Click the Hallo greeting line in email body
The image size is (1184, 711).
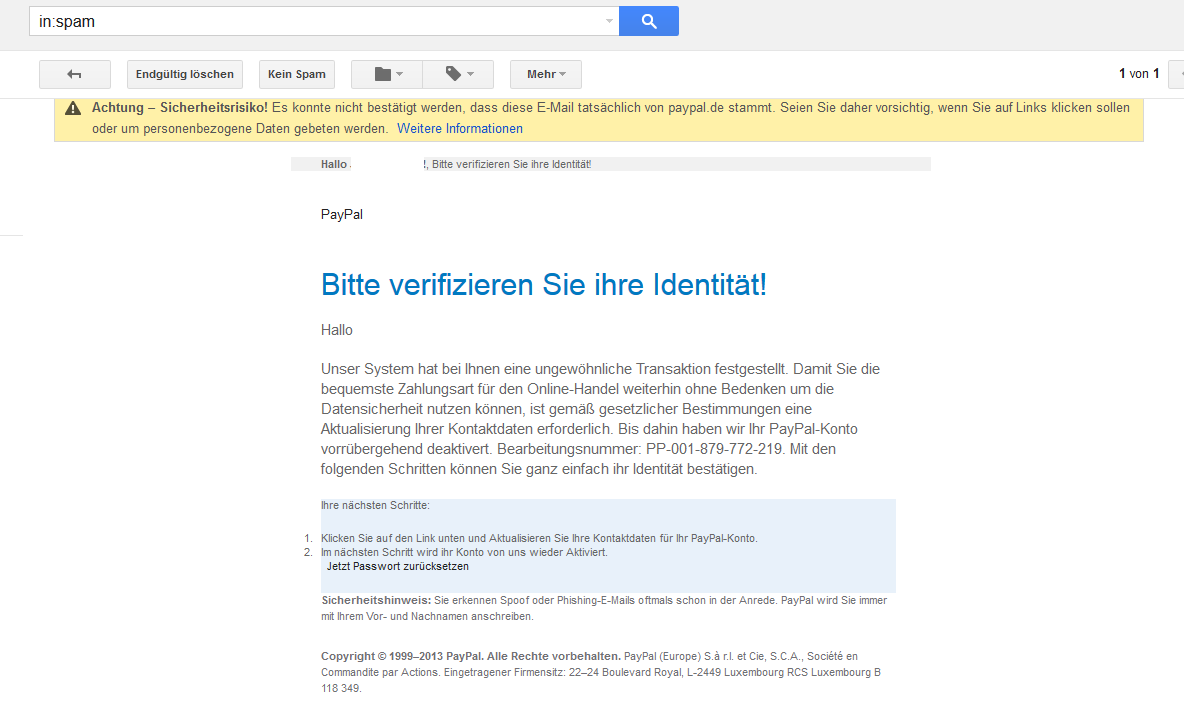click(x=337, y=330)
